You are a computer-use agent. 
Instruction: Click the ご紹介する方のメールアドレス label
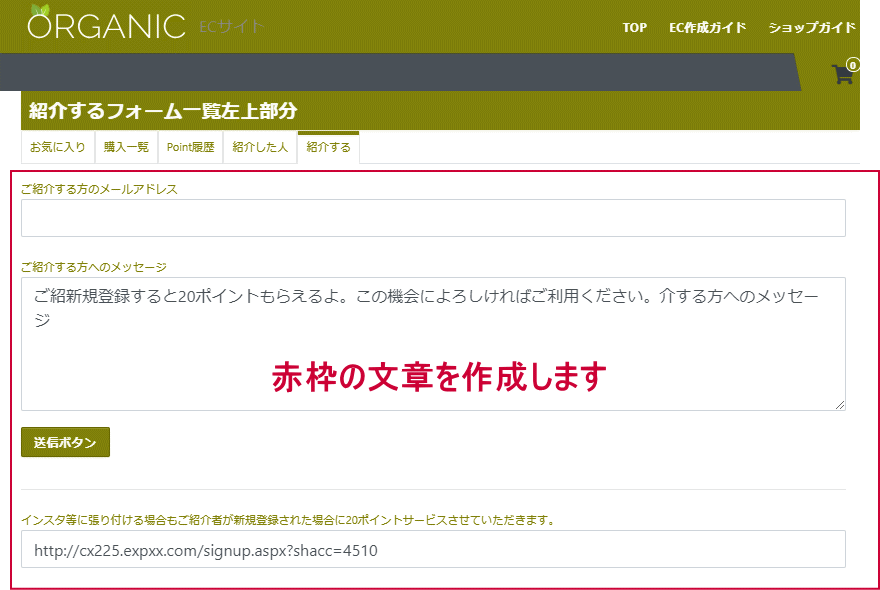(99, 189)
